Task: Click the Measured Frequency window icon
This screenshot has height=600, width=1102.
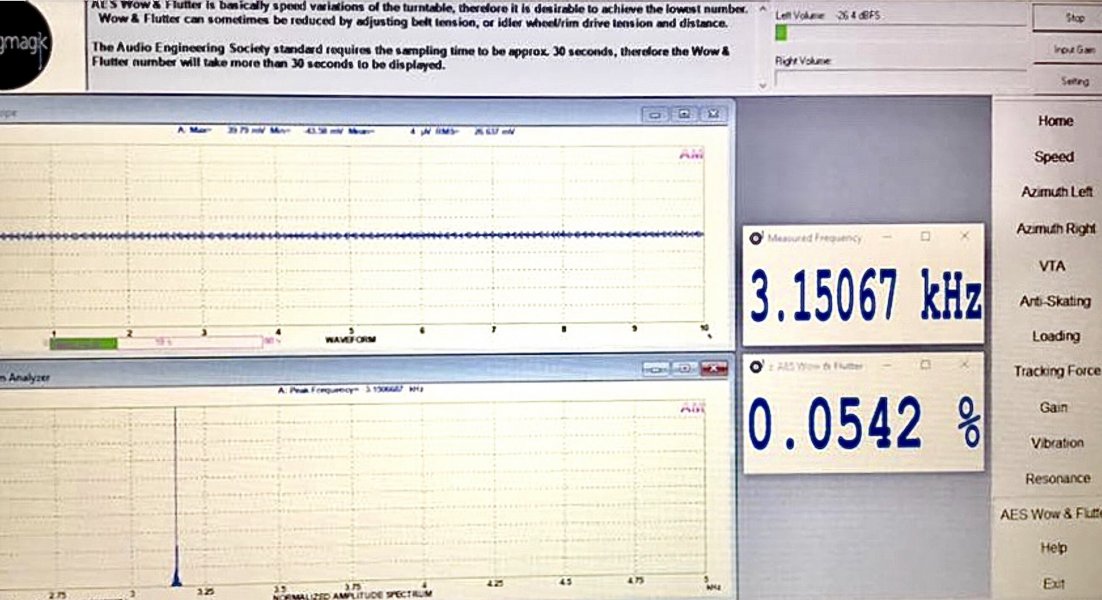Action: pos(757,238)
